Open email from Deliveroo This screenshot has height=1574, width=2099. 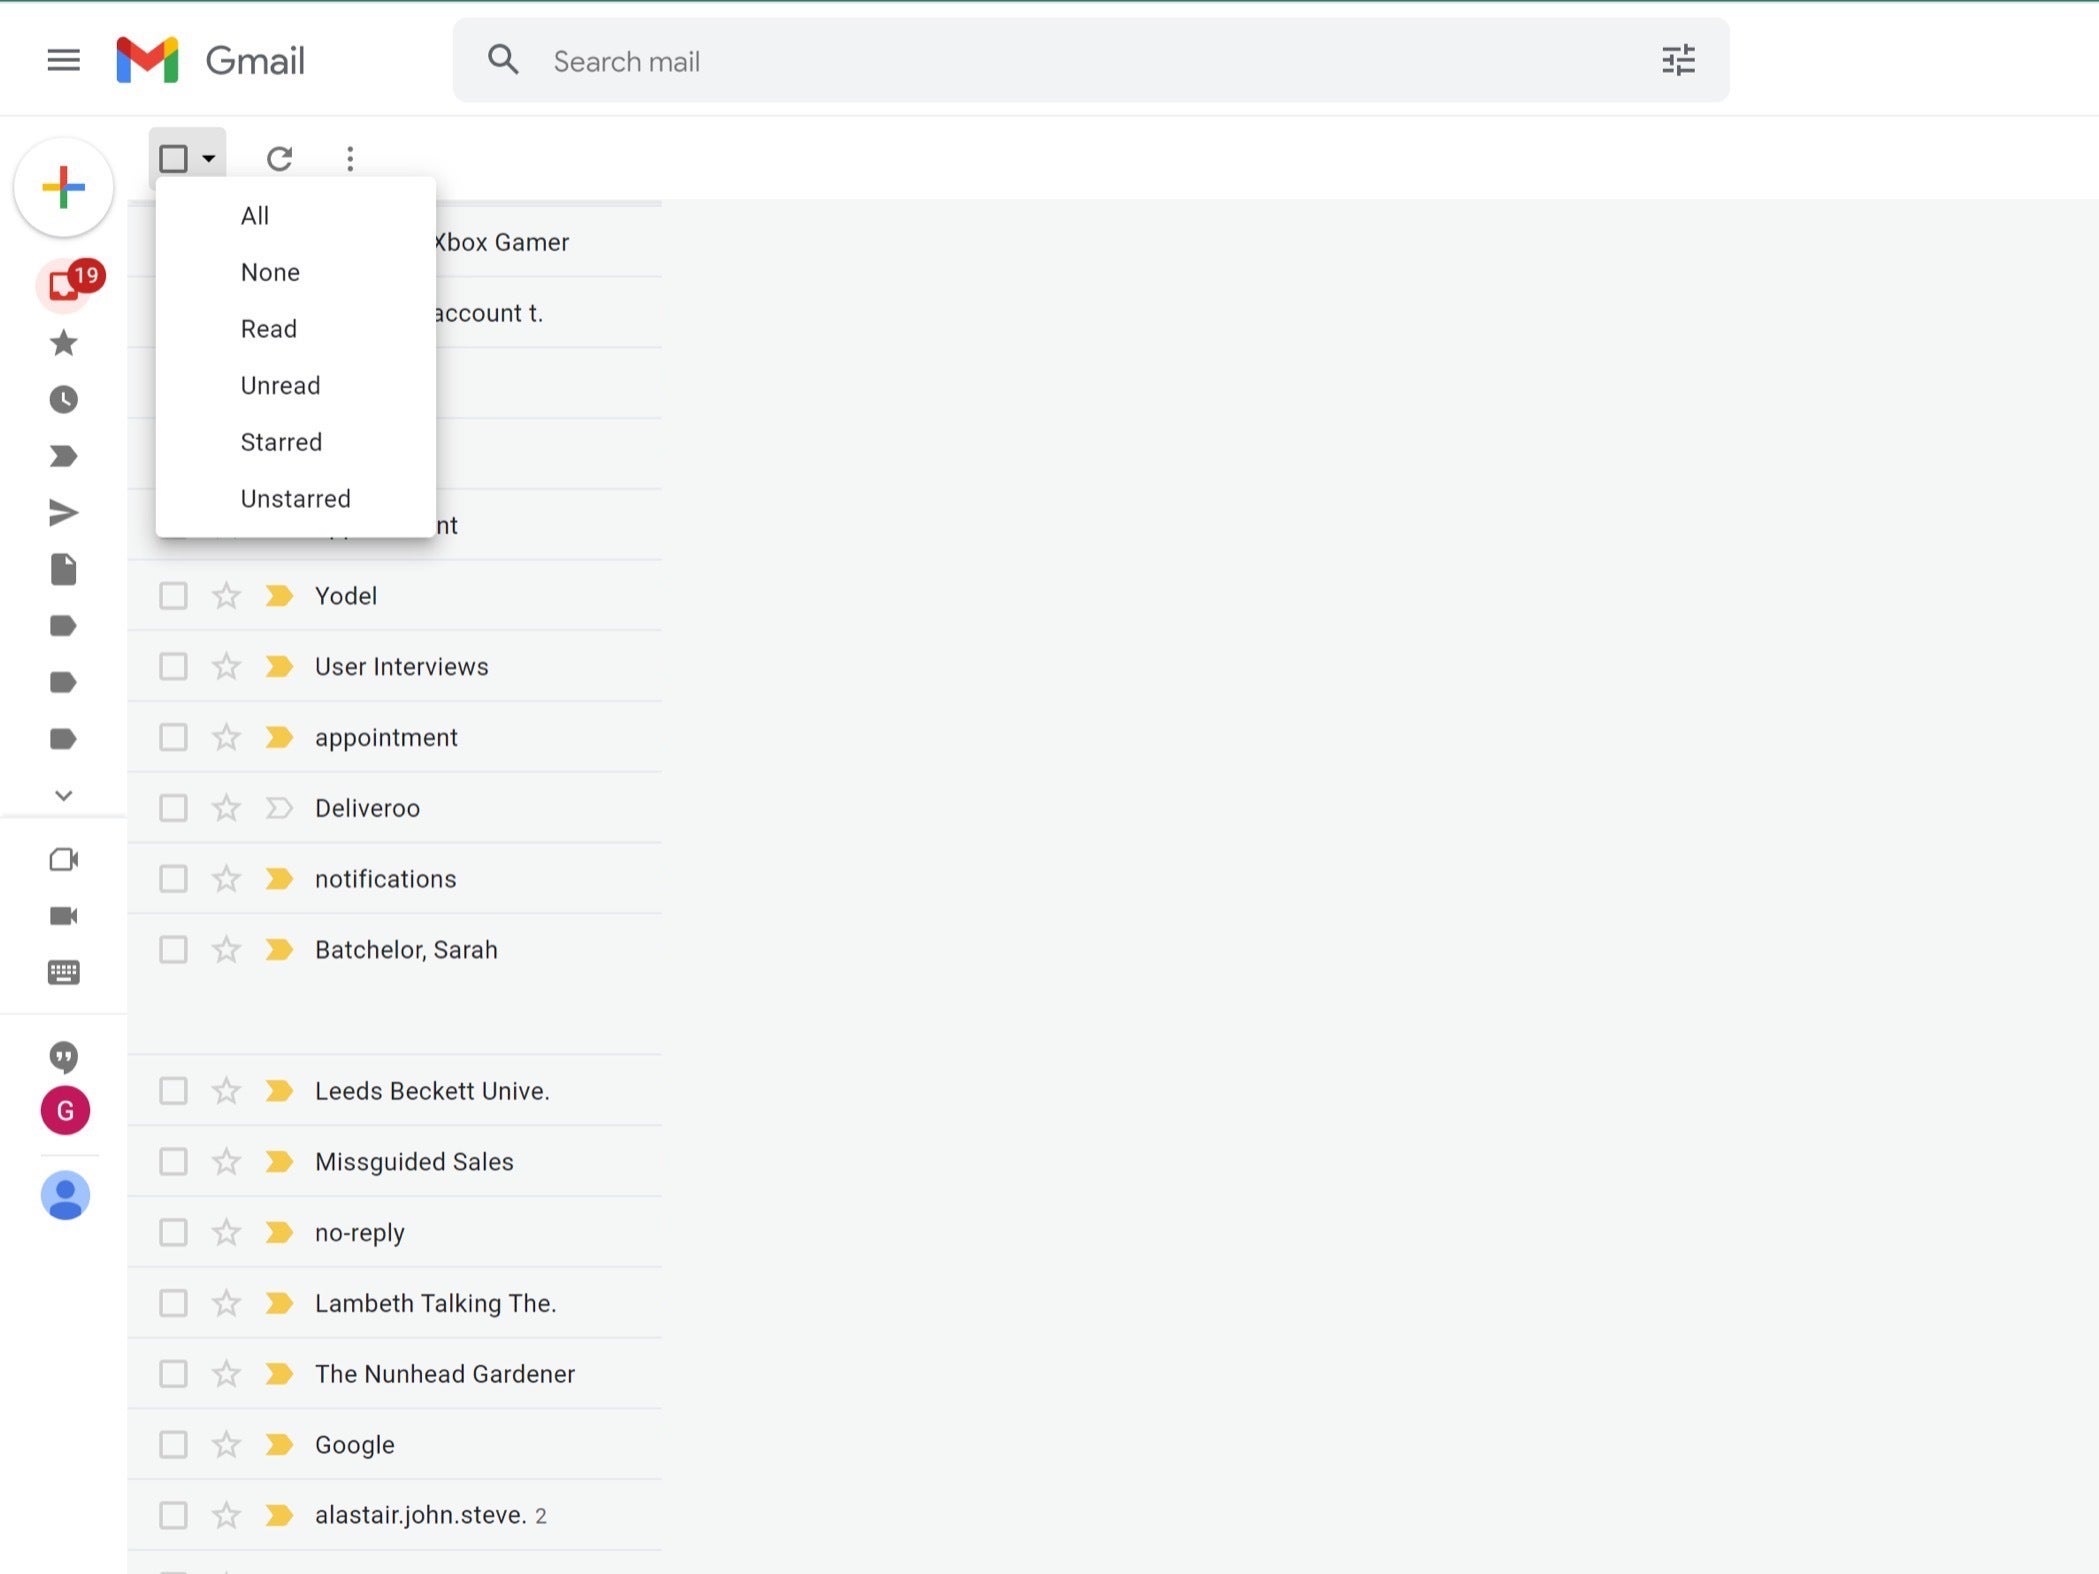click(x=395, y=808)
